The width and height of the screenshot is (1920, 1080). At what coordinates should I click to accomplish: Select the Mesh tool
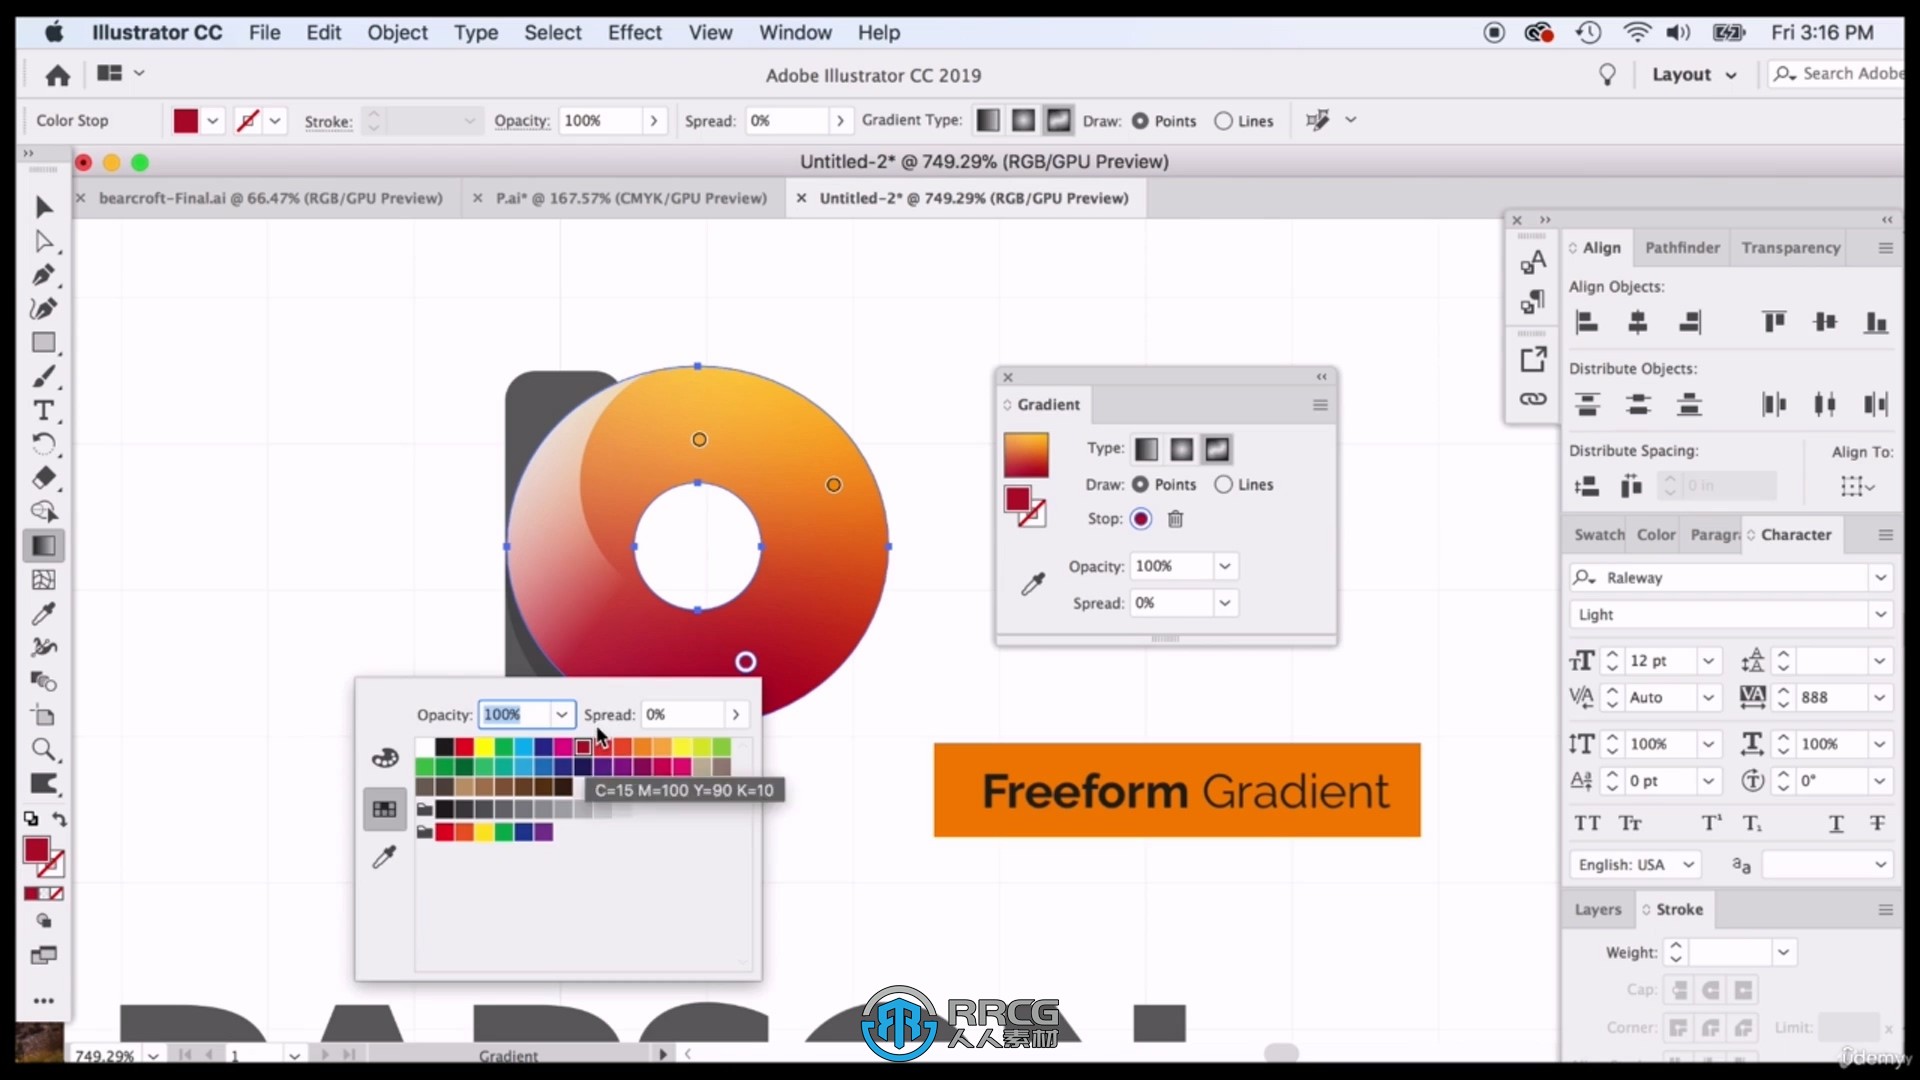43,580
